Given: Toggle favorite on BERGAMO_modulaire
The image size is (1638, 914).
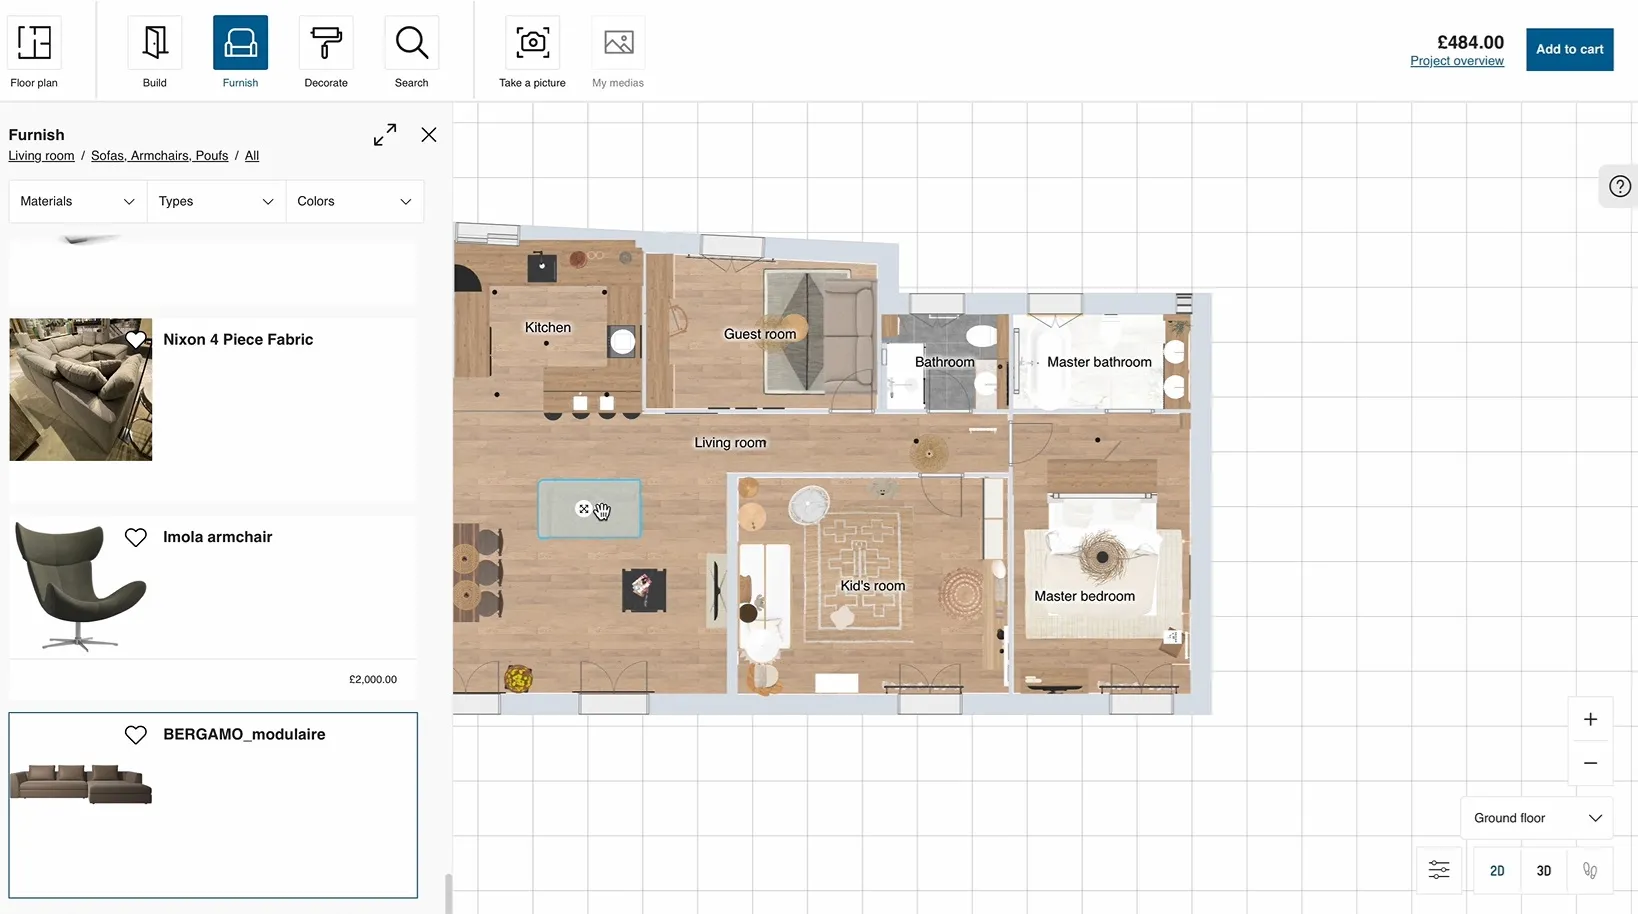Looking at the screenshot, I should [136, 734].
